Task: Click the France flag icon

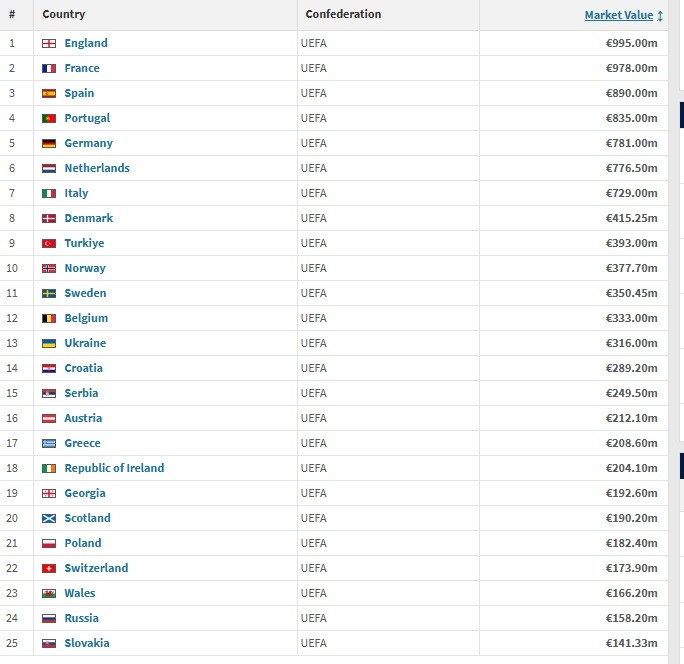Action: (x=48, y=68)
